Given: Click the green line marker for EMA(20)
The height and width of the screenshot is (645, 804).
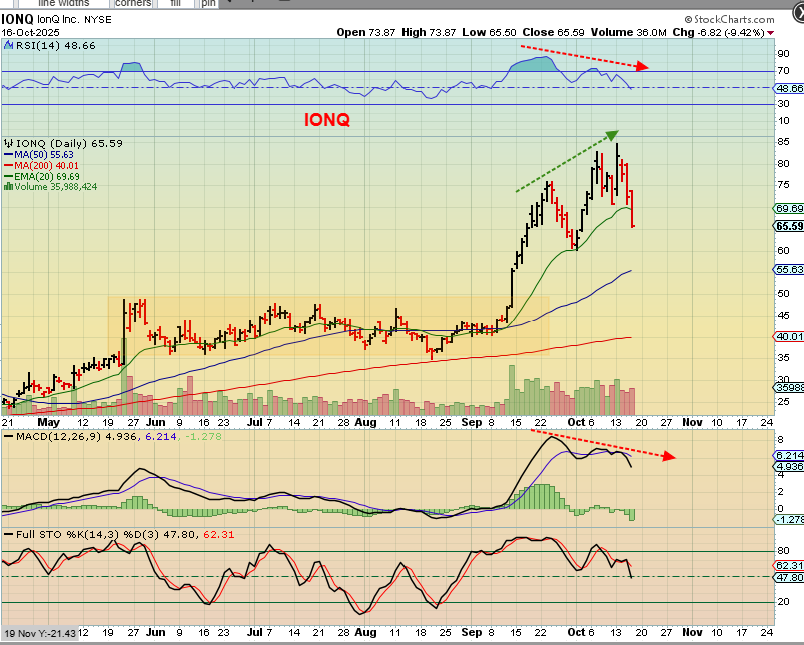Looking at the screenshot, I should (x=9, y=176).
